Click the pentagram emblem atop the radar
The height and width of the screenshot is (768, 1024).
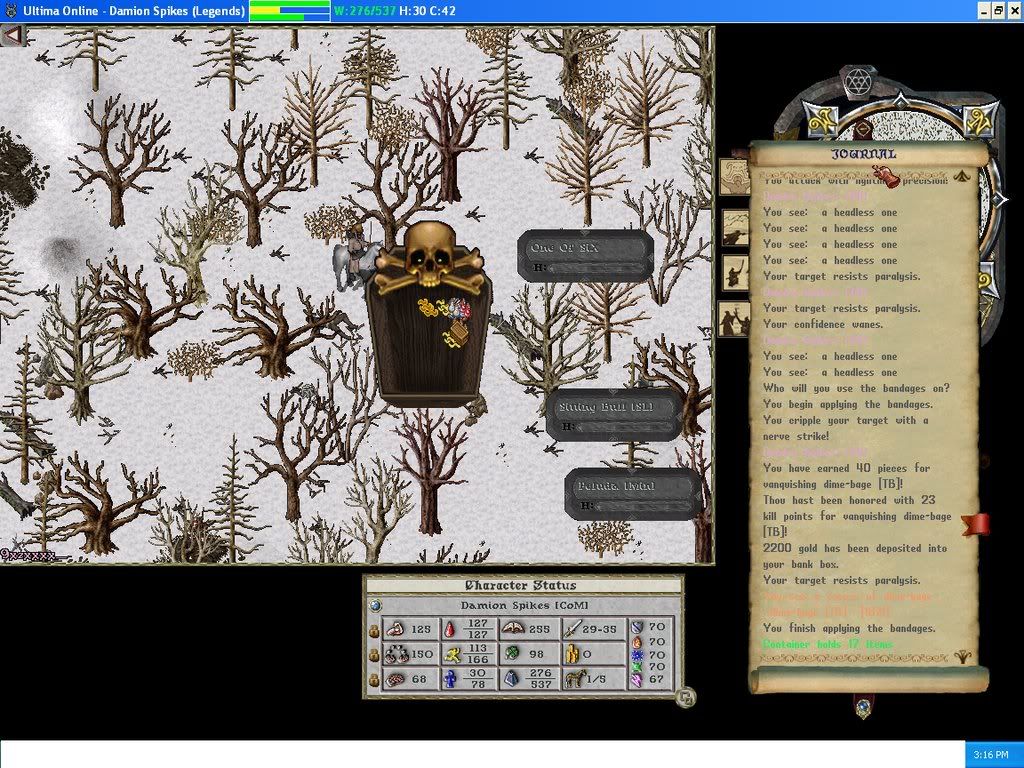857,82
